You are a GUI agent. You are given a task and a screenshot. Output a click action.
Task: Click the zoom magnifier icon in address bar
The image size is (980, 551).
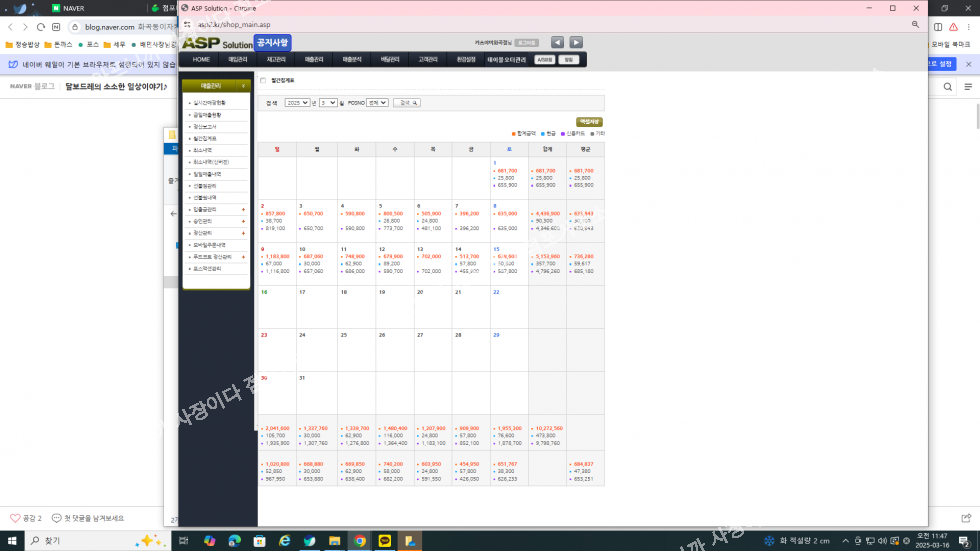(x=915, y=24)
